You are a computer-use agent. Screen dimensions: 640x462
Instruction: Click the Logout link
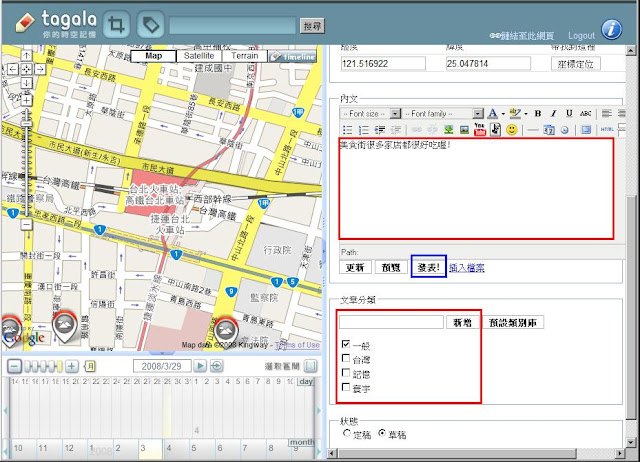pos(581,36)
